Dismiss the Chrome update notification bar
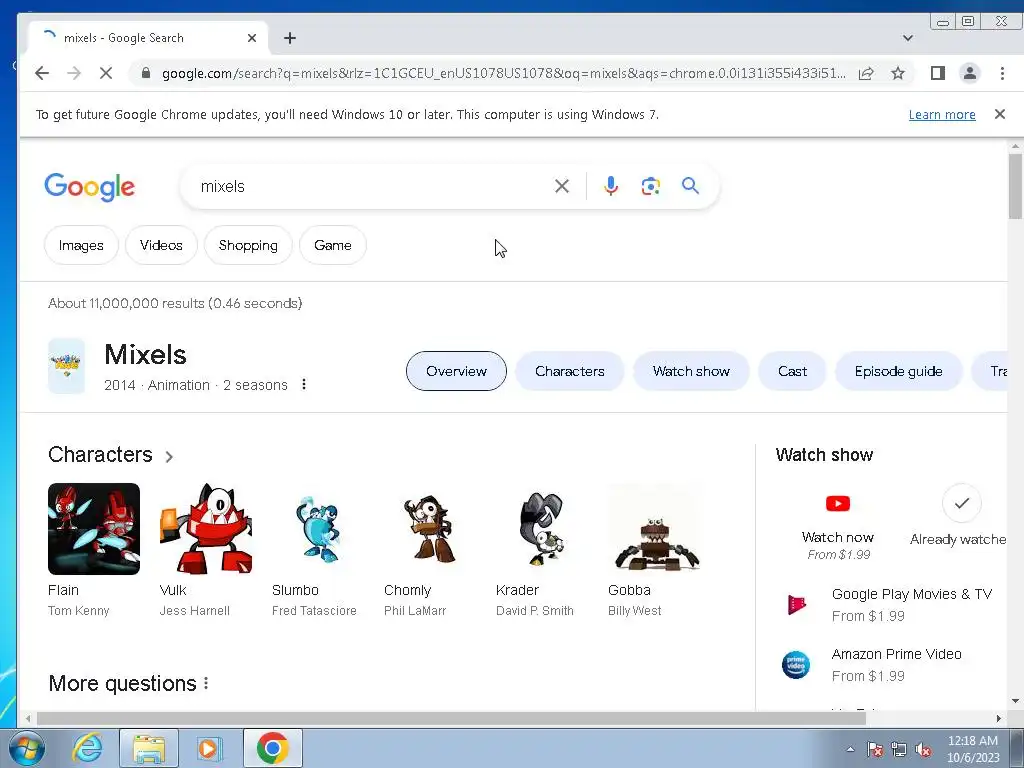This screenshot has height=768, width=1024. (999, 114)
